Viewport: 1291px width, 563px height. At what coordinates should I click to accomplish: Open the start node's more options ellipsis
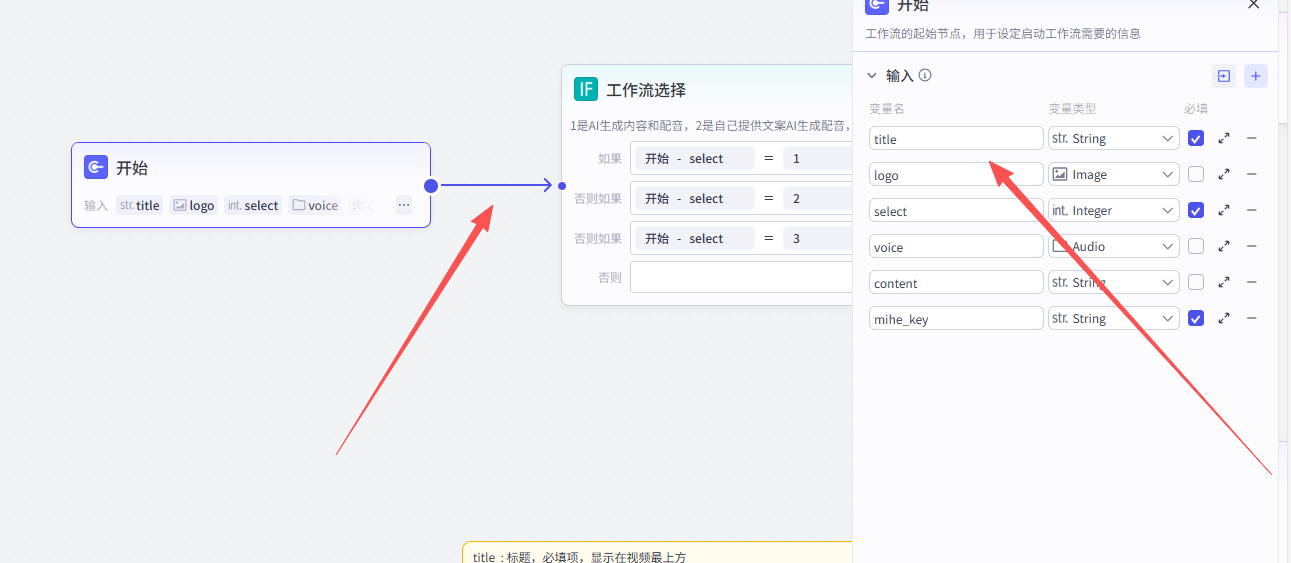pyautogui.click(x=404, y=205)
